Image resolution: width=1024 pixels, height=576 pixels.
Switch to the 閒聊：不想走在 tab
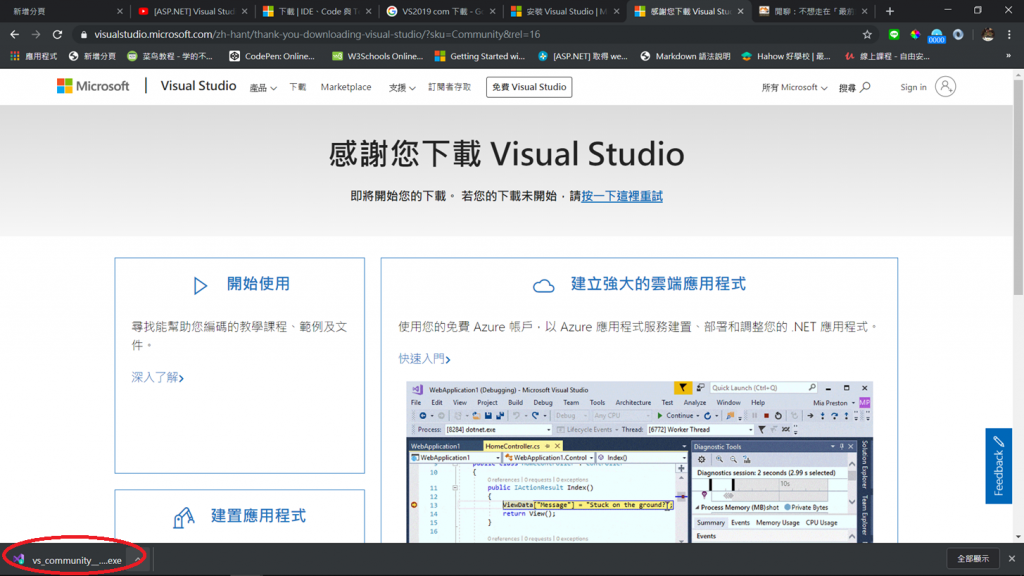[x=814, y=11]
